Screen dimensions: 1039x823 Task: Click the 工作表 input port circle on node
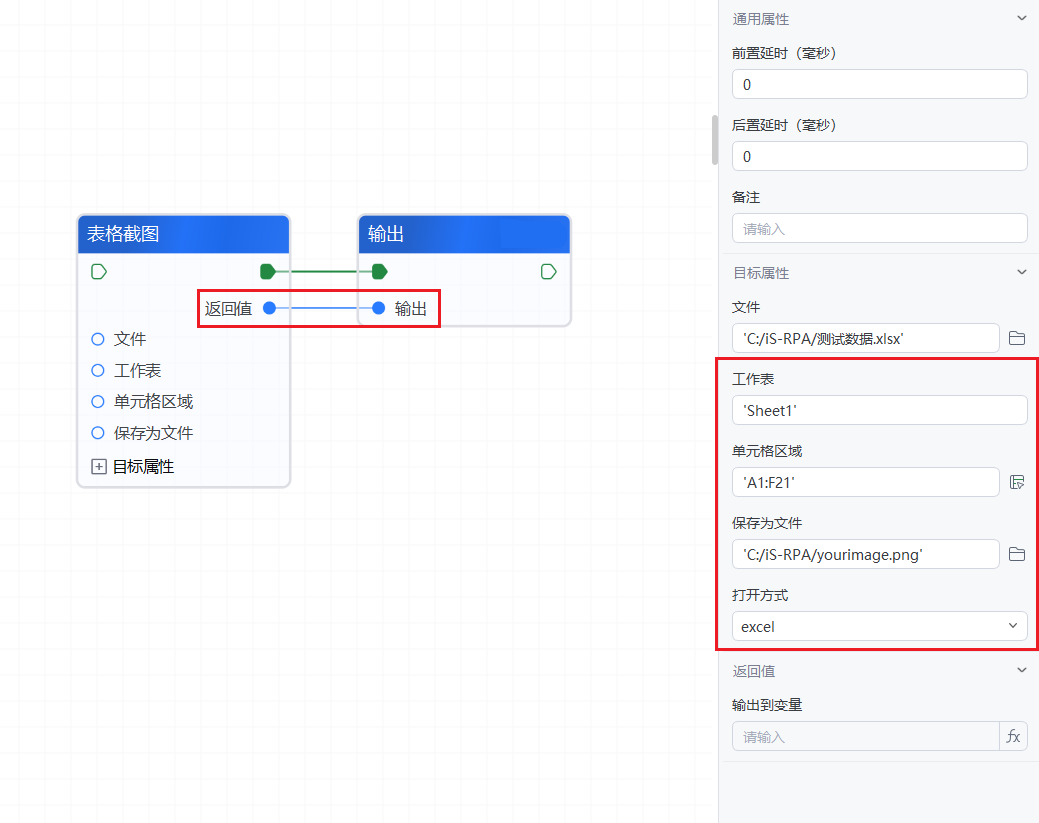tap(98, 370)
